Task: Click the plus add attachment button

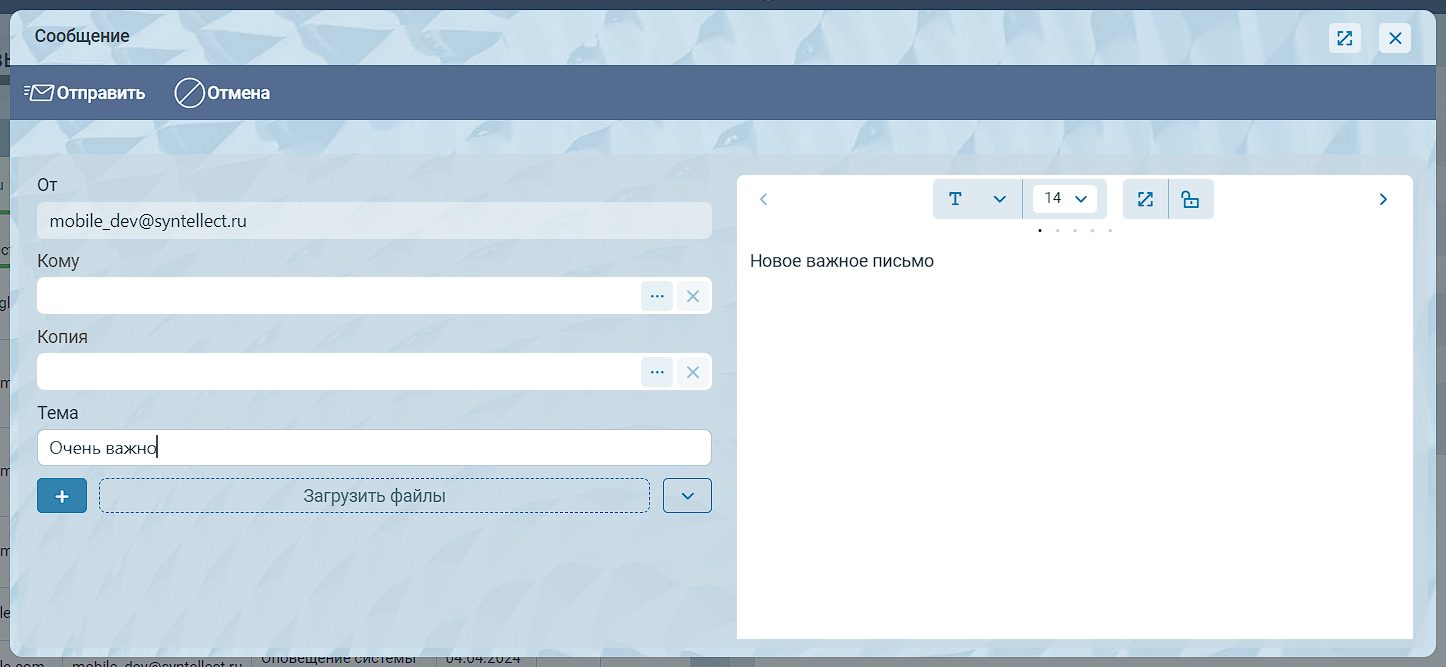Action: point(62,496)
